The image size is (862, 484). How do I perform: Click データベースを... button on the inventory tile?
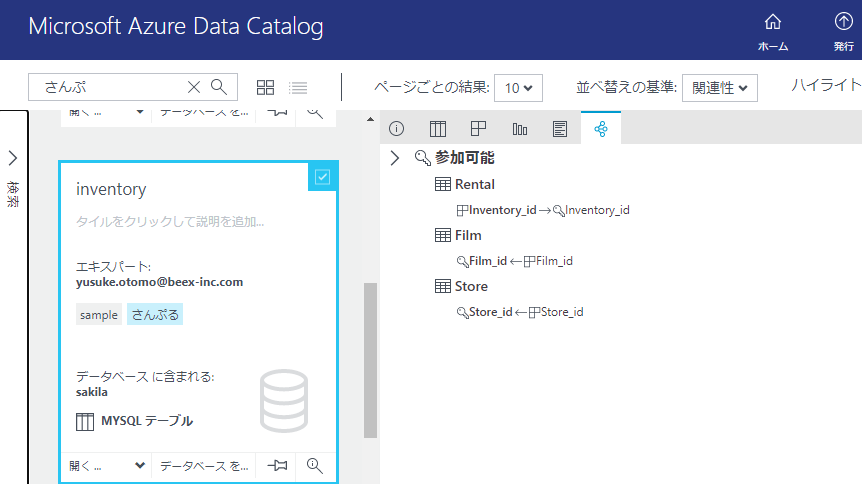[x=204, y=466]
